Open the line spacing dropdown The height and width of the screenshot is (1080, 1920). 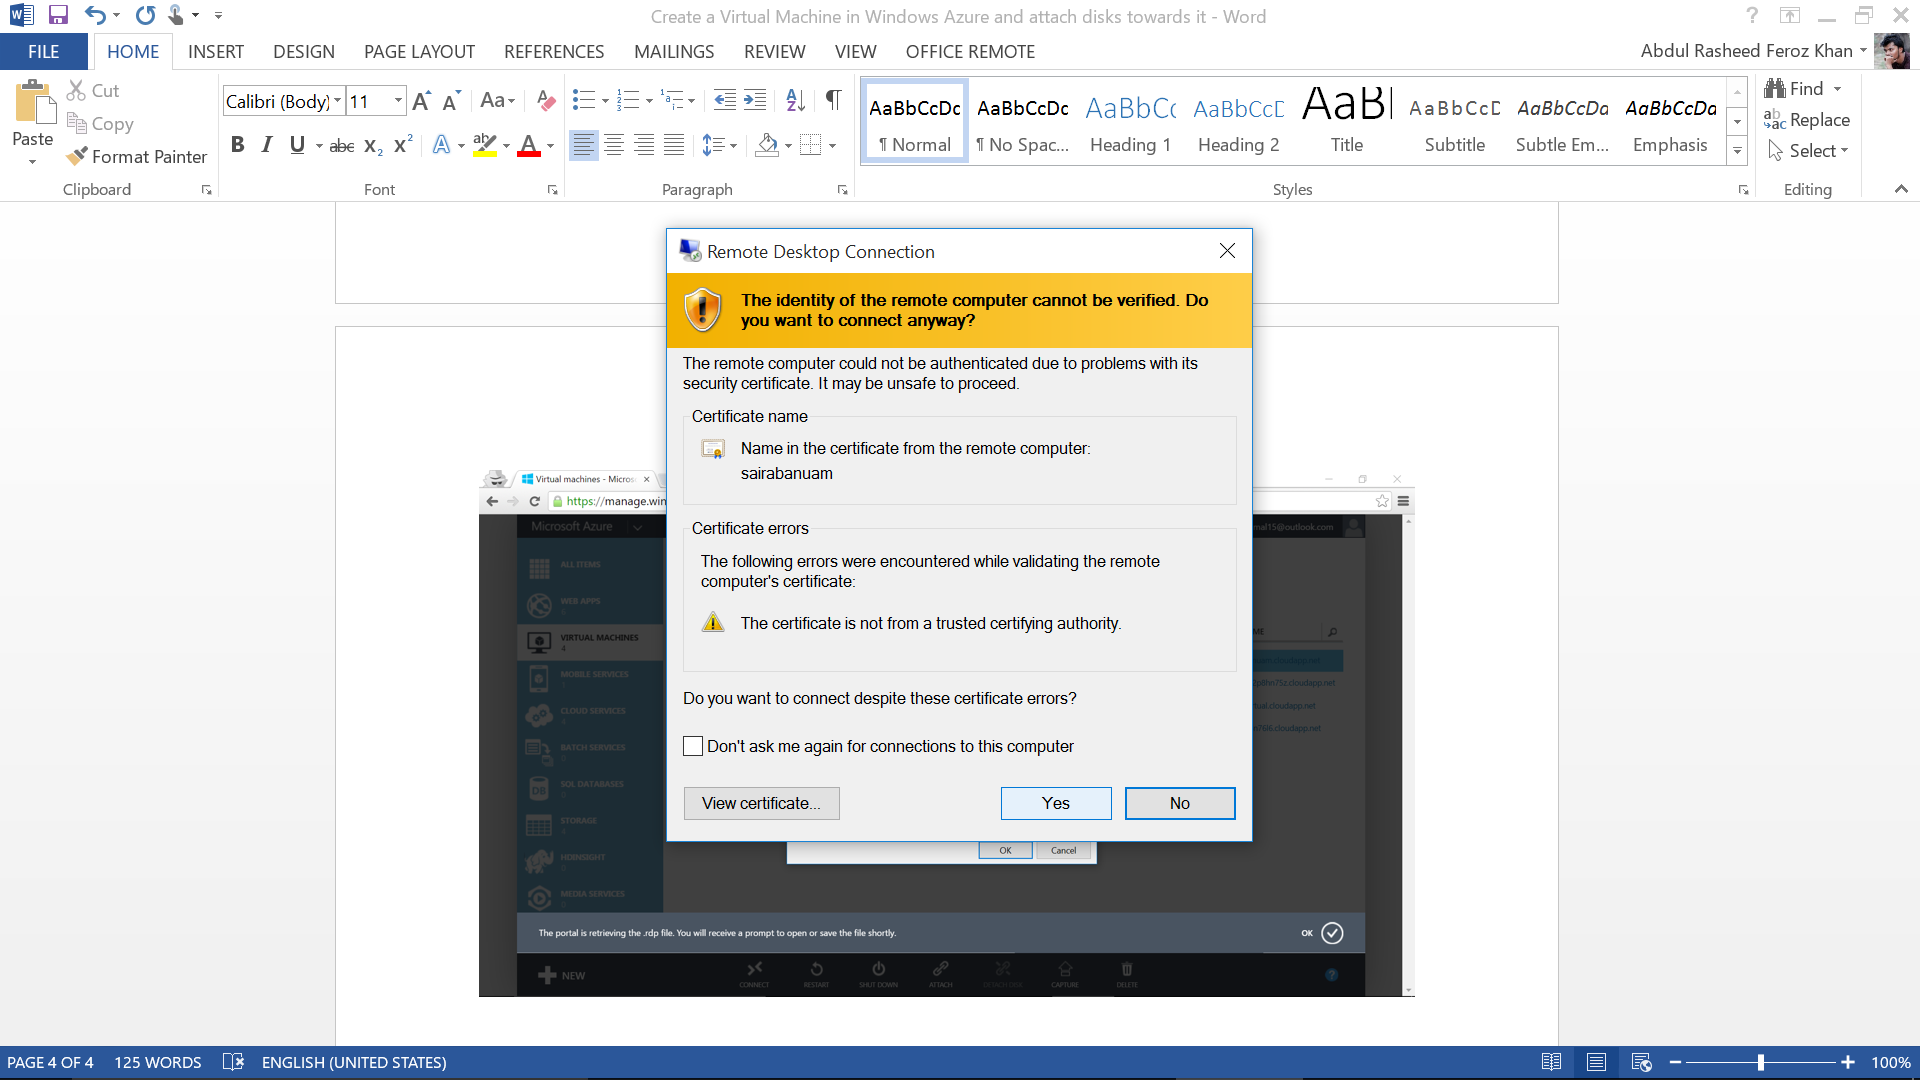point(719,146)
